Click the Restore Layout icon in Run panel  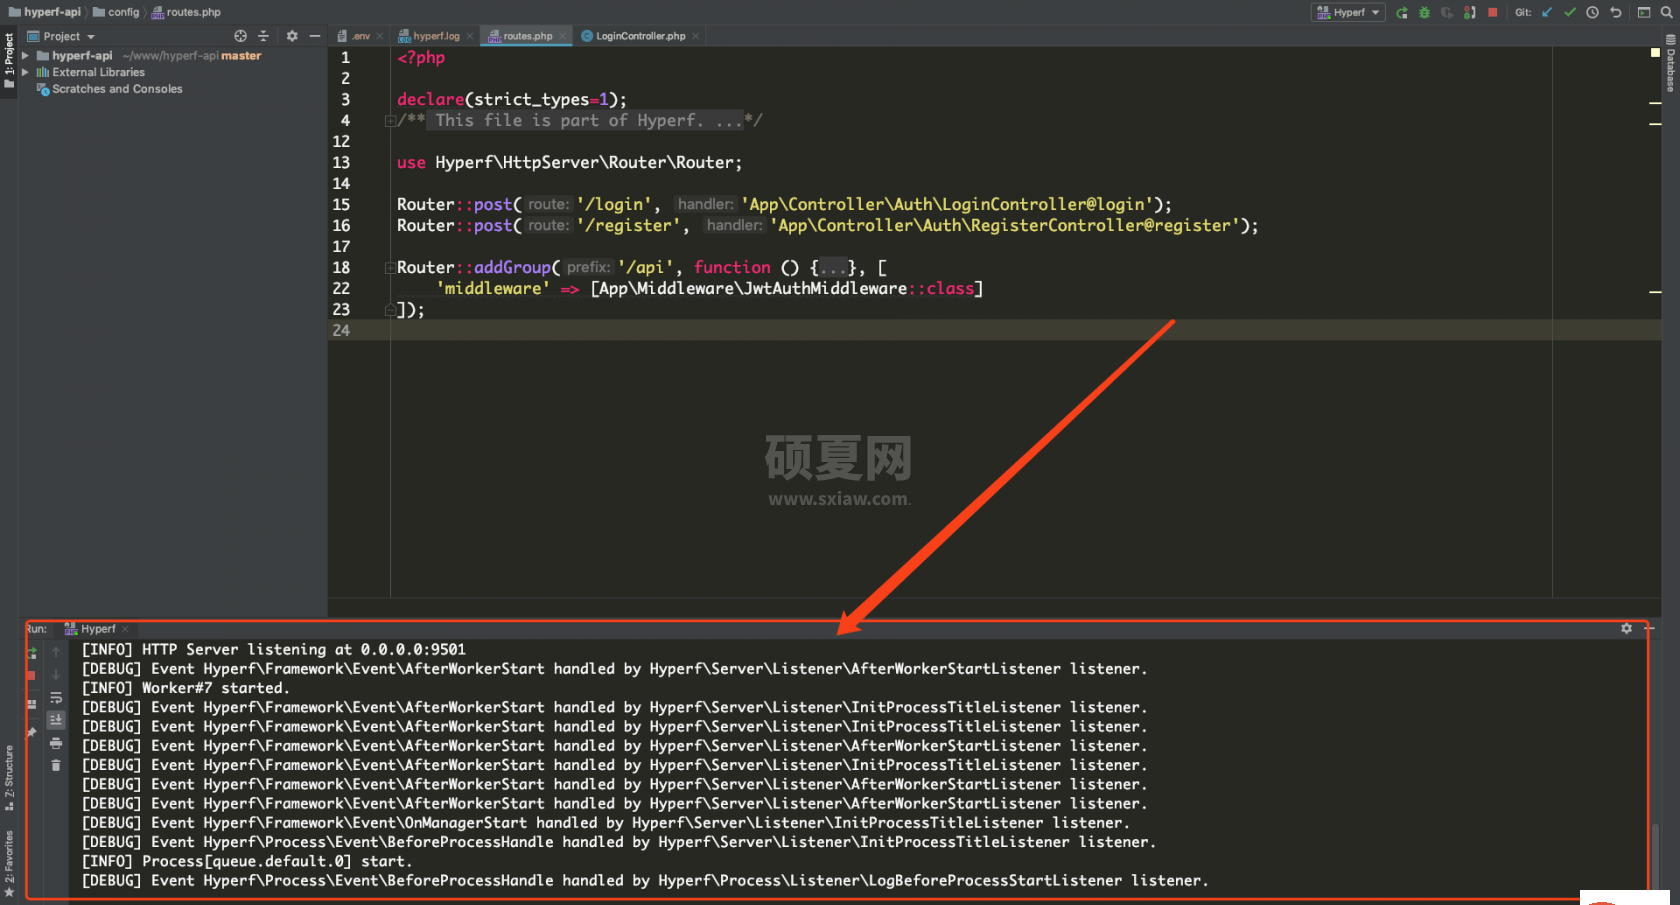tap(32, 704)
